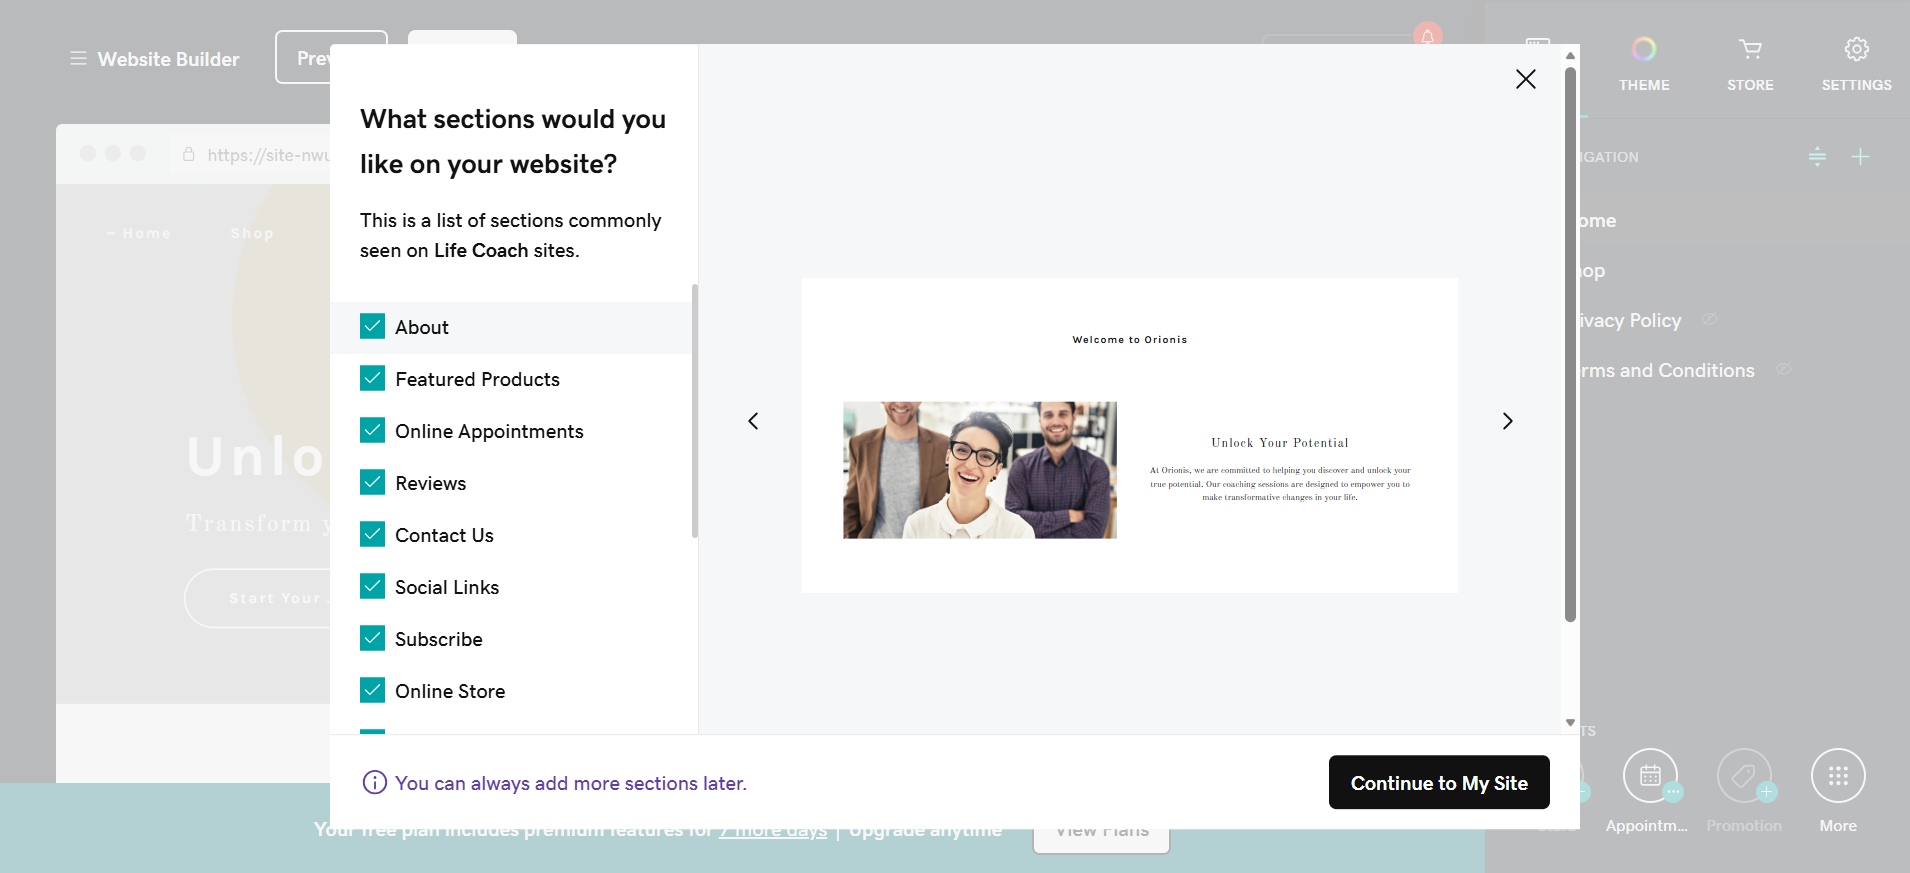
Task: Close the sections dialog with the X
Action: pos(1525,79)
